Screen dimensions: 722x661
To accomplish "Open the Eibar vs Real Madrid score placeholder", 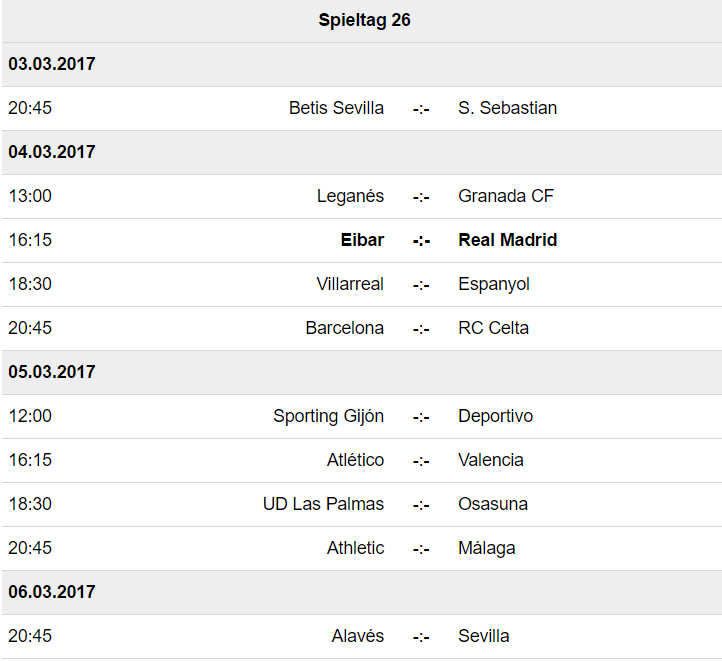I will tap(421, 241).
